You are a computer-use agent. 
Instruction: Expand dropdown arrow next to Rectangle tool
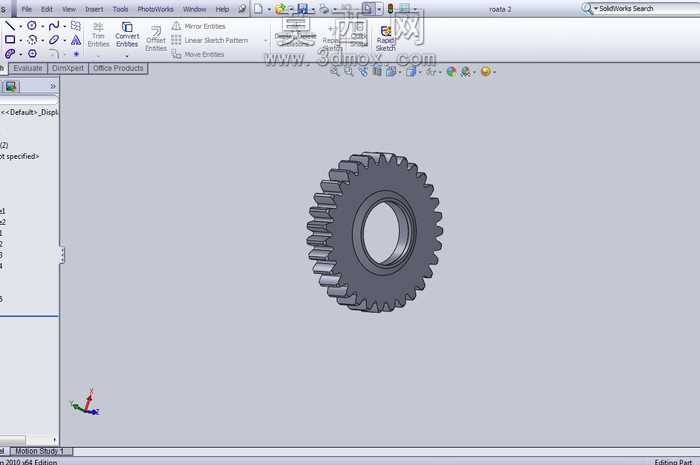21,40
